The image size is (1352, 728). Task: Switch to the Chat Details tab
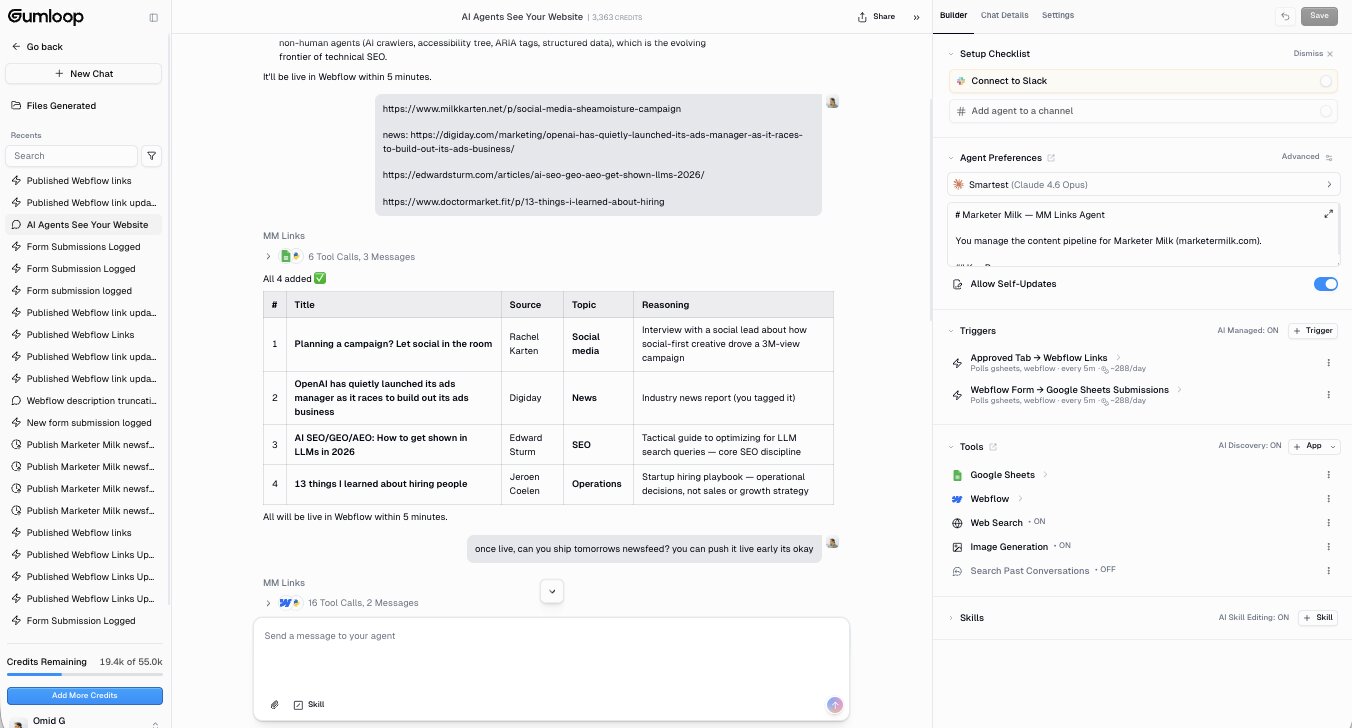point(1004,16)
